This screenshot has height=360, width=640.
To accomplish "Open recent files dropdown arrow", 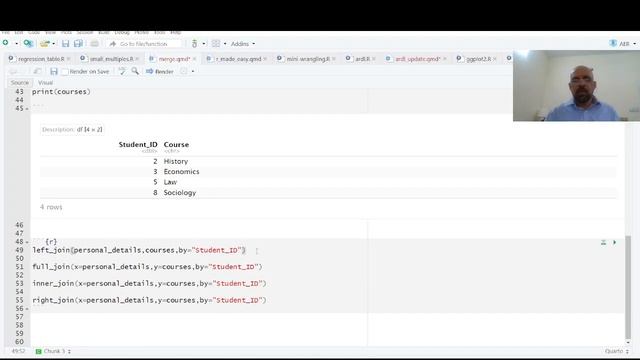I will point(53,44).
